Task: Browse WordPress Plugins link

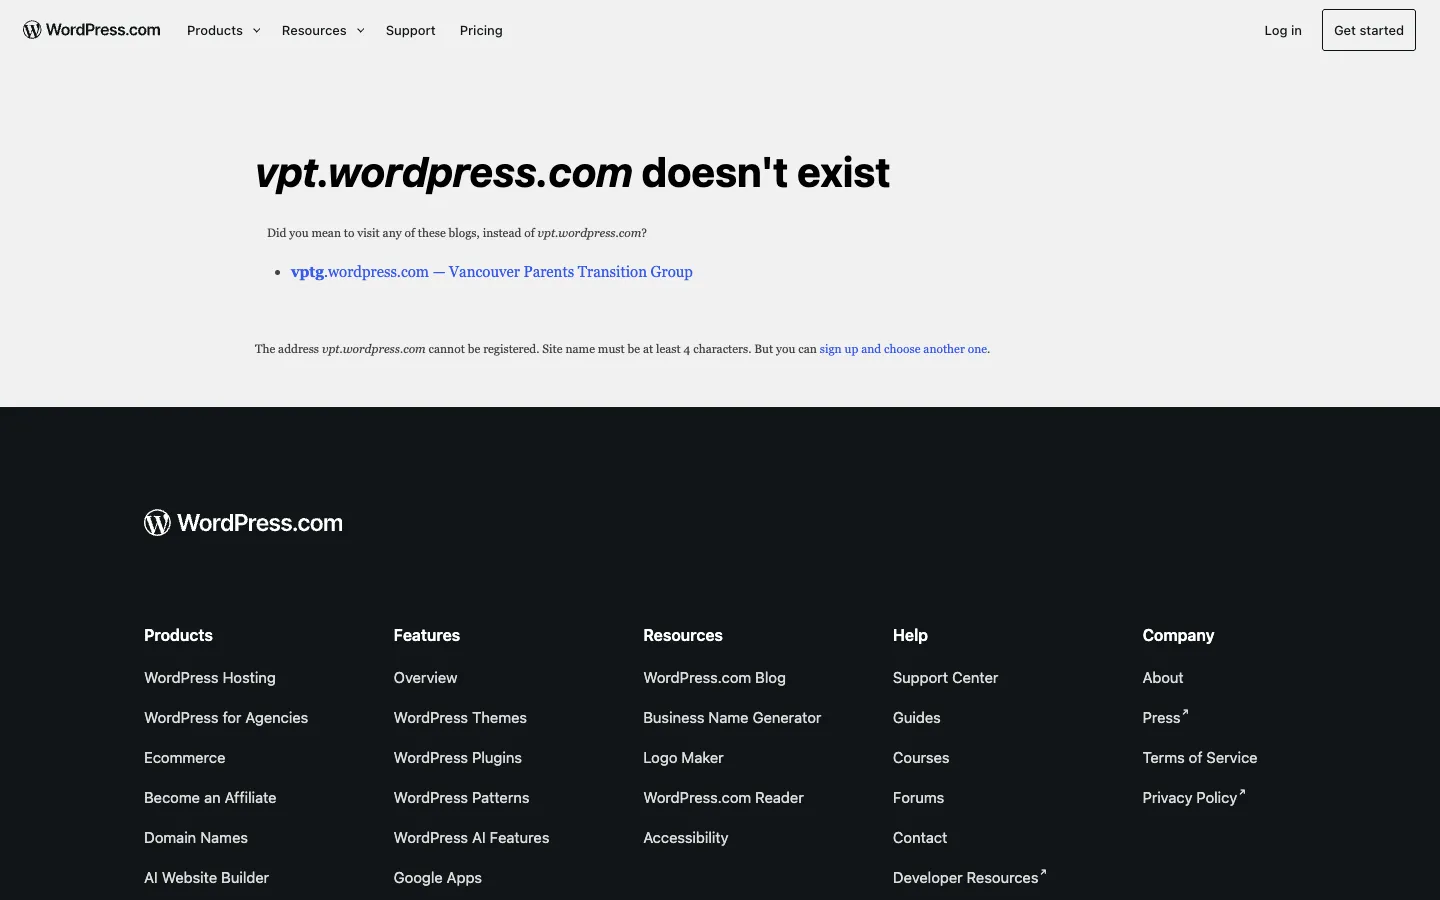Action: click(x=458, y=758)
